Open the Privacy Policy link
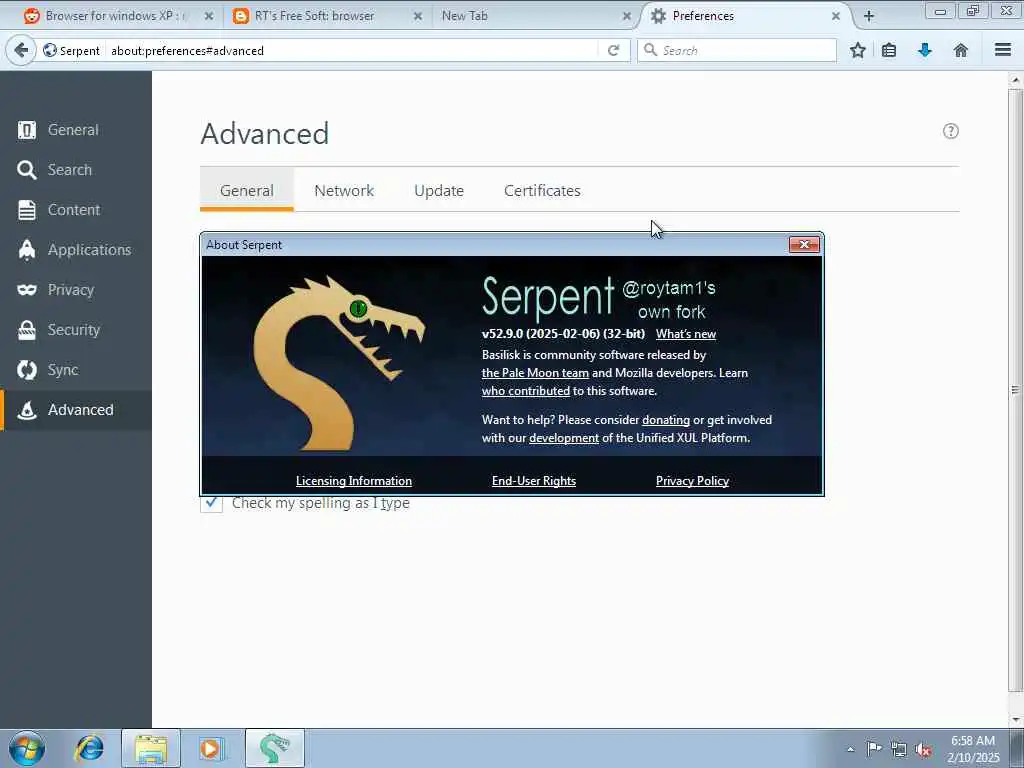Viewport: 1024px width, 768px height. pyautogui.click(x=692, y=481)
